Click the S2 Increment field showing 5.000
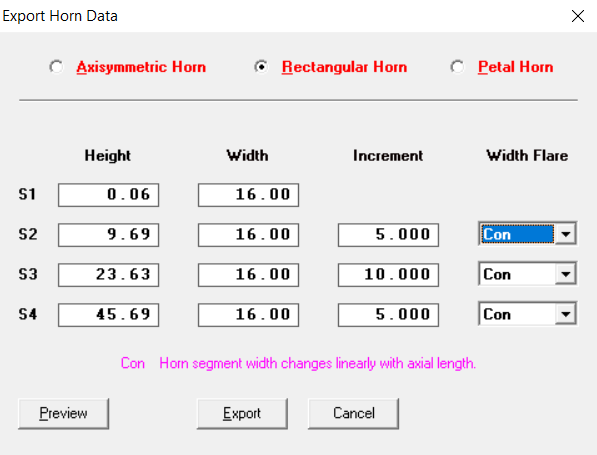Image resolution: width=597 pixels, height=455 pixels. [388, 235]
